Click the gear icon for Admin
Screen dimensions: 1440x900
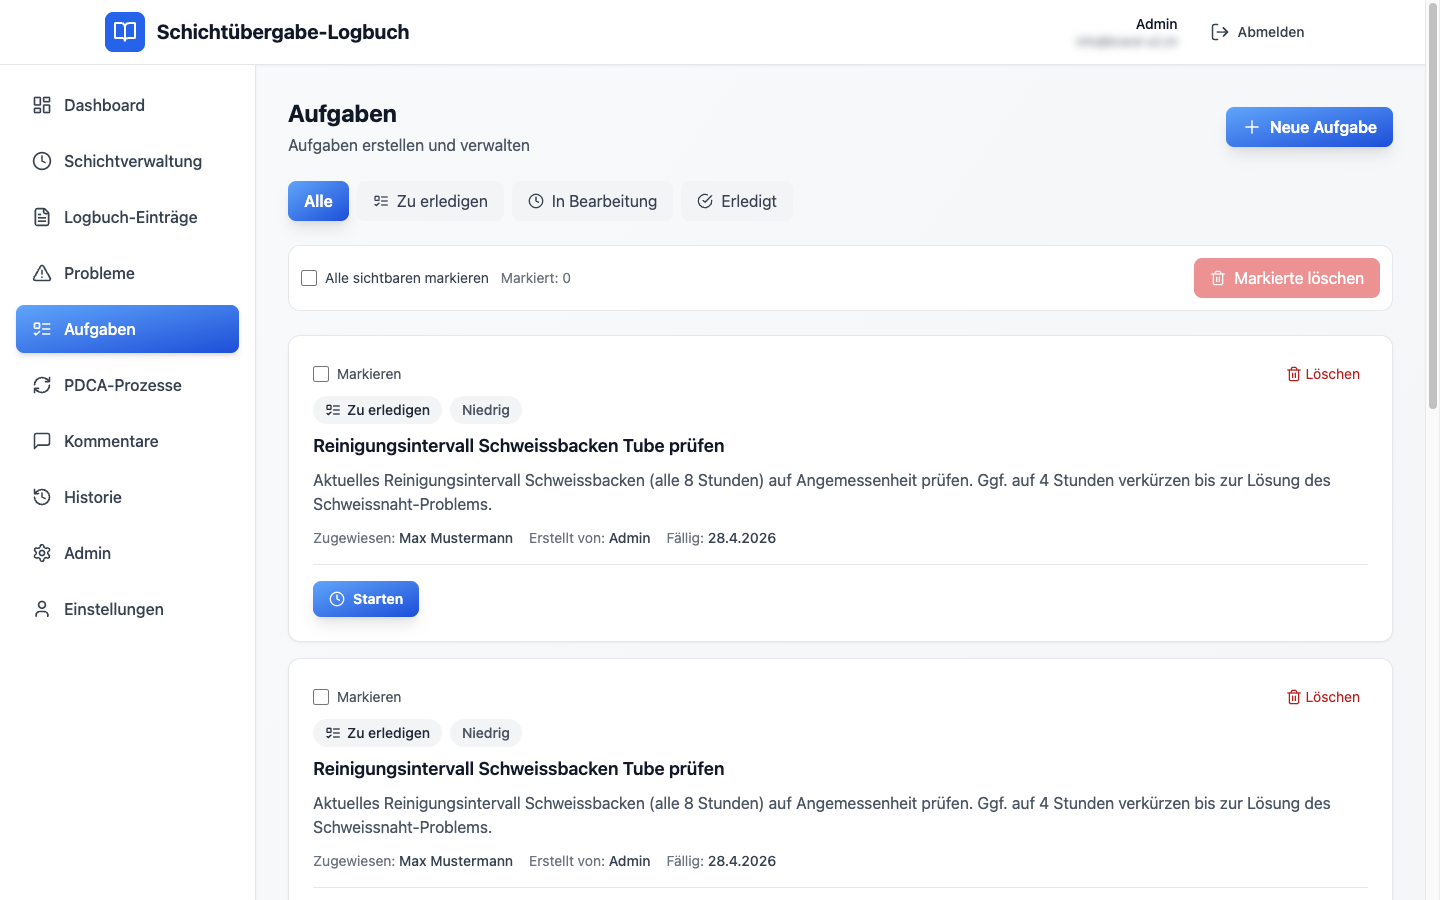42,553
